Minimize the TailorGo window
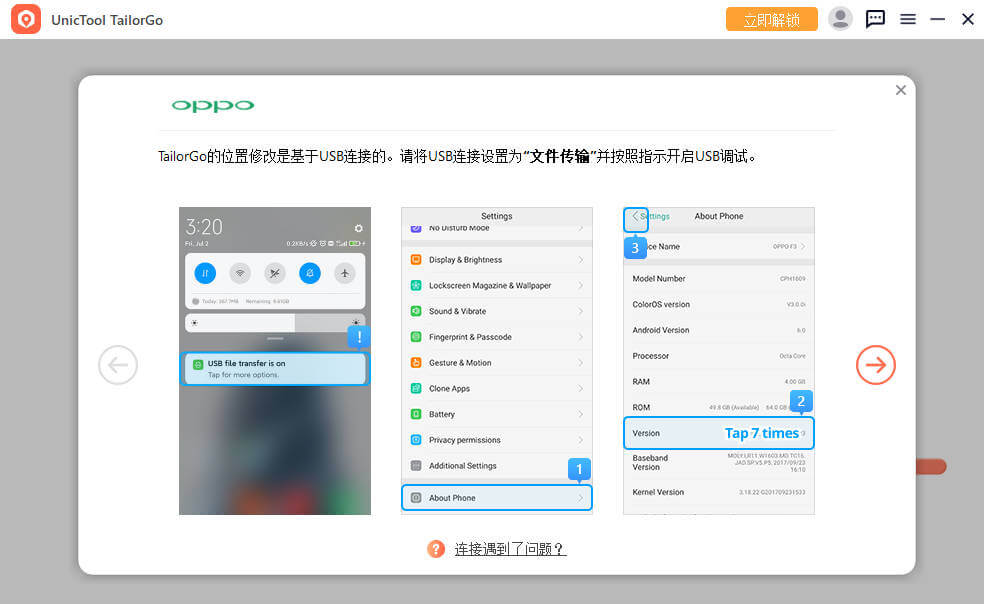Viewport: 984px width, 604px height. (938, 19)
